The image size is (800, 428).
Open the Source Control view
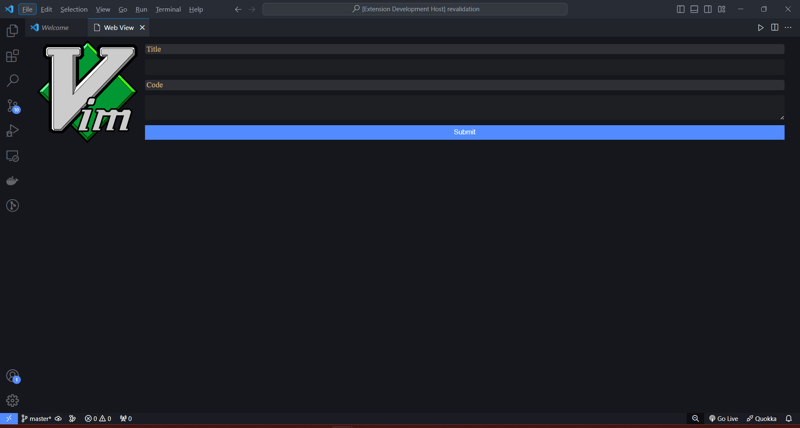click(x=12, y=106)
